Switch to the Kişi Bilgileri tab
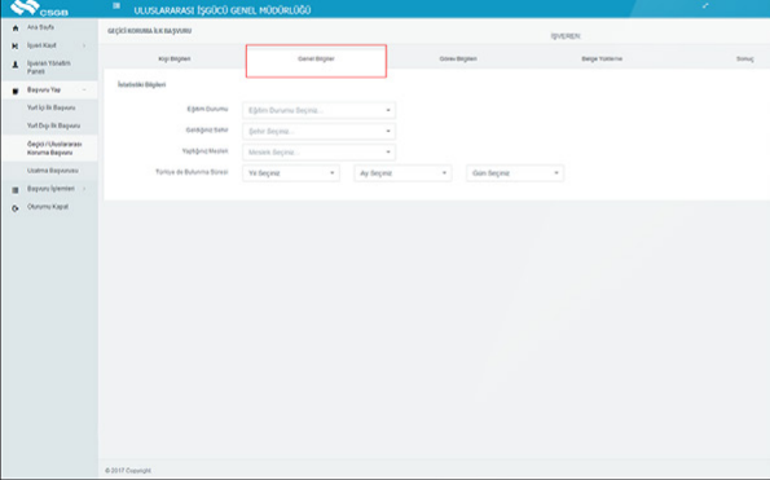This screenshot has height=480, width=770. point(175,59)
